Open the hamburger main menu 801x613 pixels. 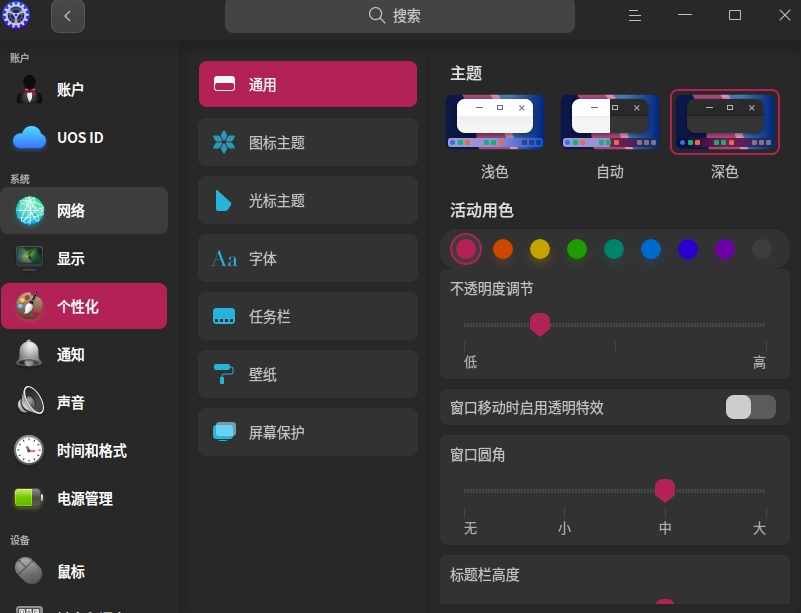tap(634, 16)
